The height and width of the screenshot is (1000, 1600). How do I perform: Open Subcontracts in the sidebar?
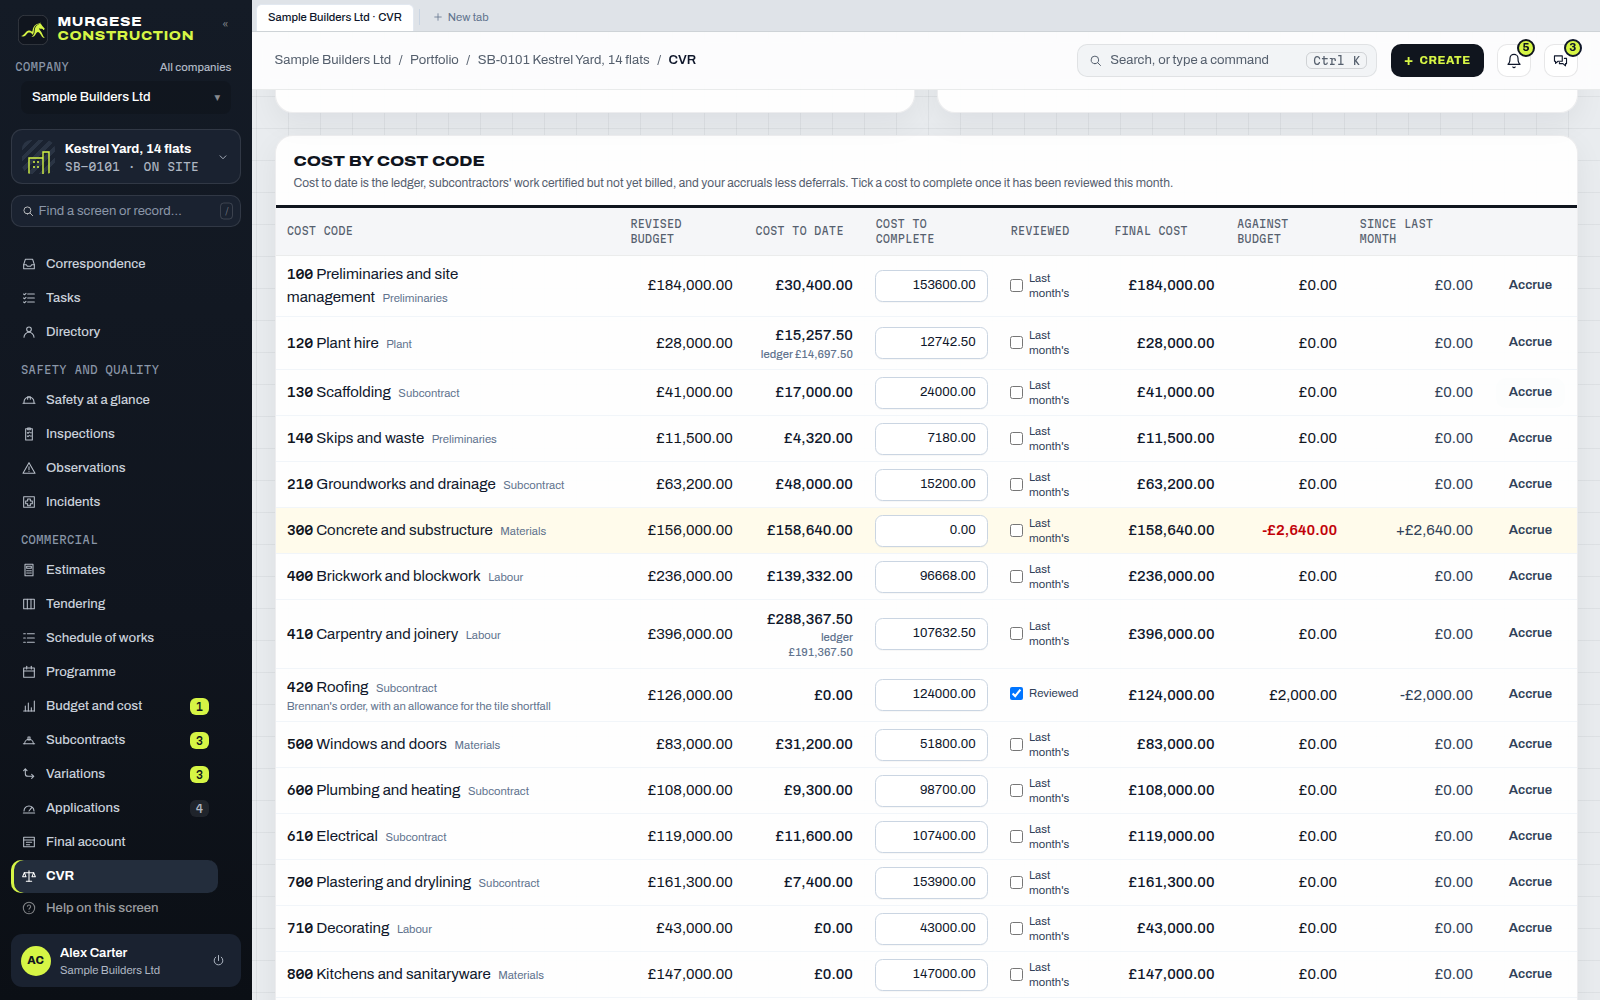115,740
